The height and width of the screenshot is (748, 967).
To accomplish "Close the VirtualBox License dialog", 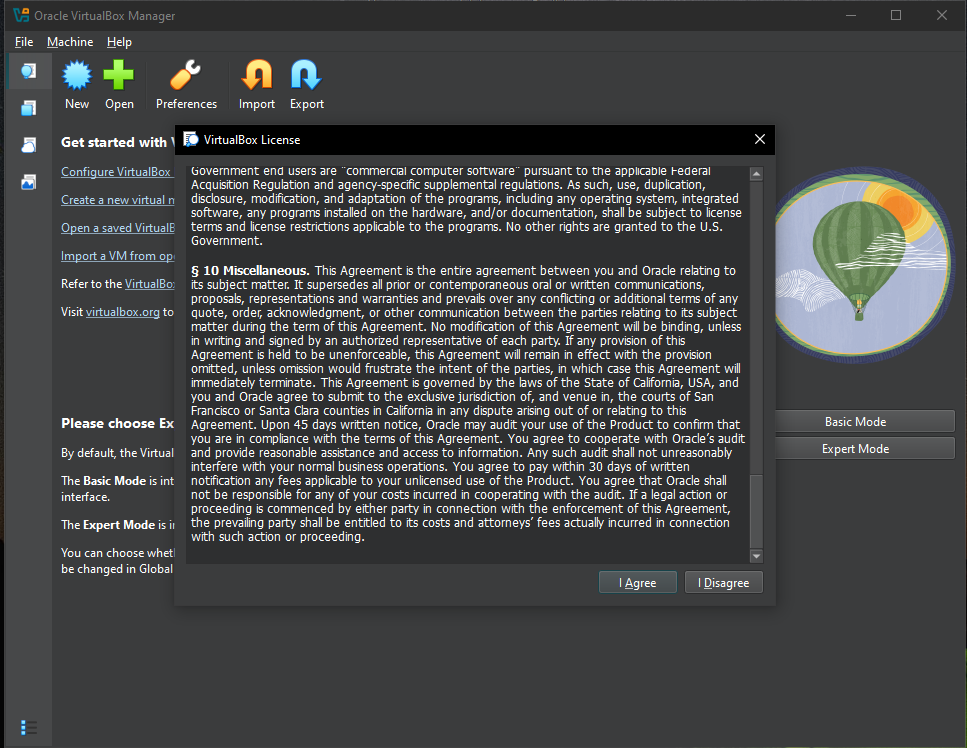I will [x=760, y=139].
